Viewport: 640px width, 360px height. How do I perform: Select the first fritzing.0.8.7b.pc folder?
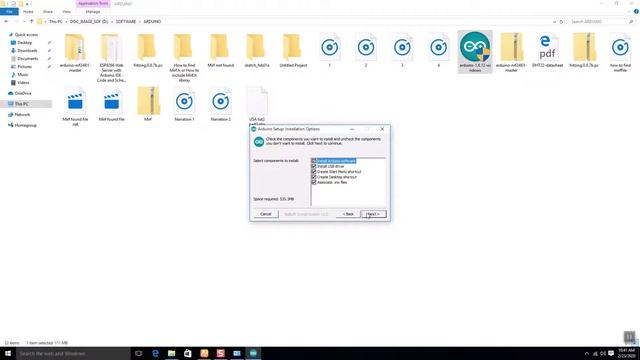(148, 50)
